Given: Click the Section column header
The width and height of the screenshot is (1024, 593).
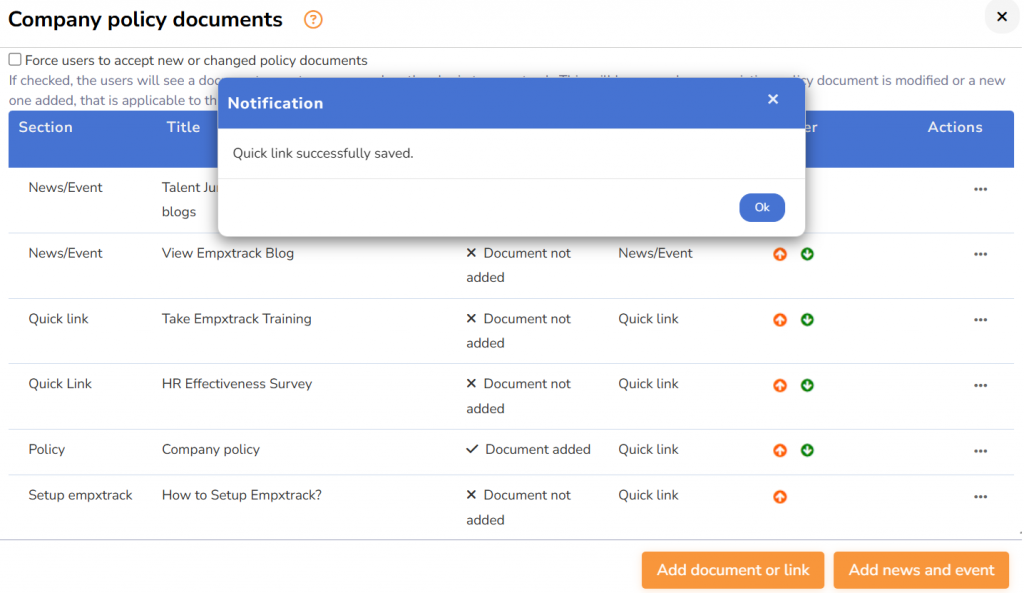Looking at the screenshot, I should [x=46, y=127].
